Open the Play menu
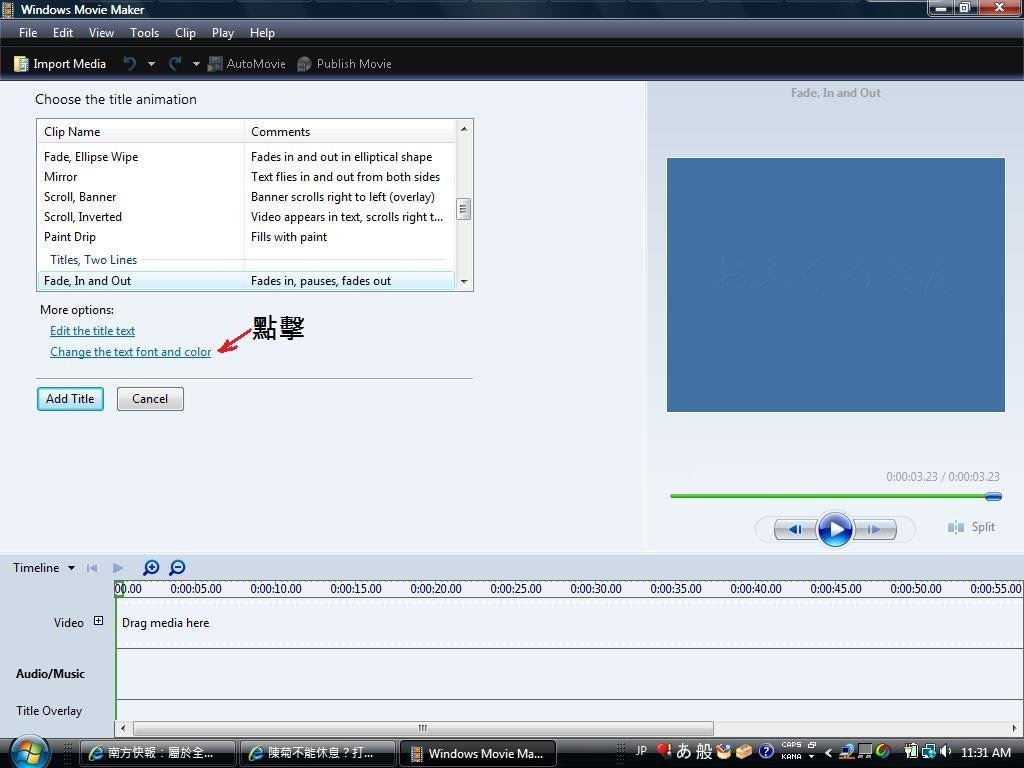The width and height of the screenshot is (1024, 768). 223,33
